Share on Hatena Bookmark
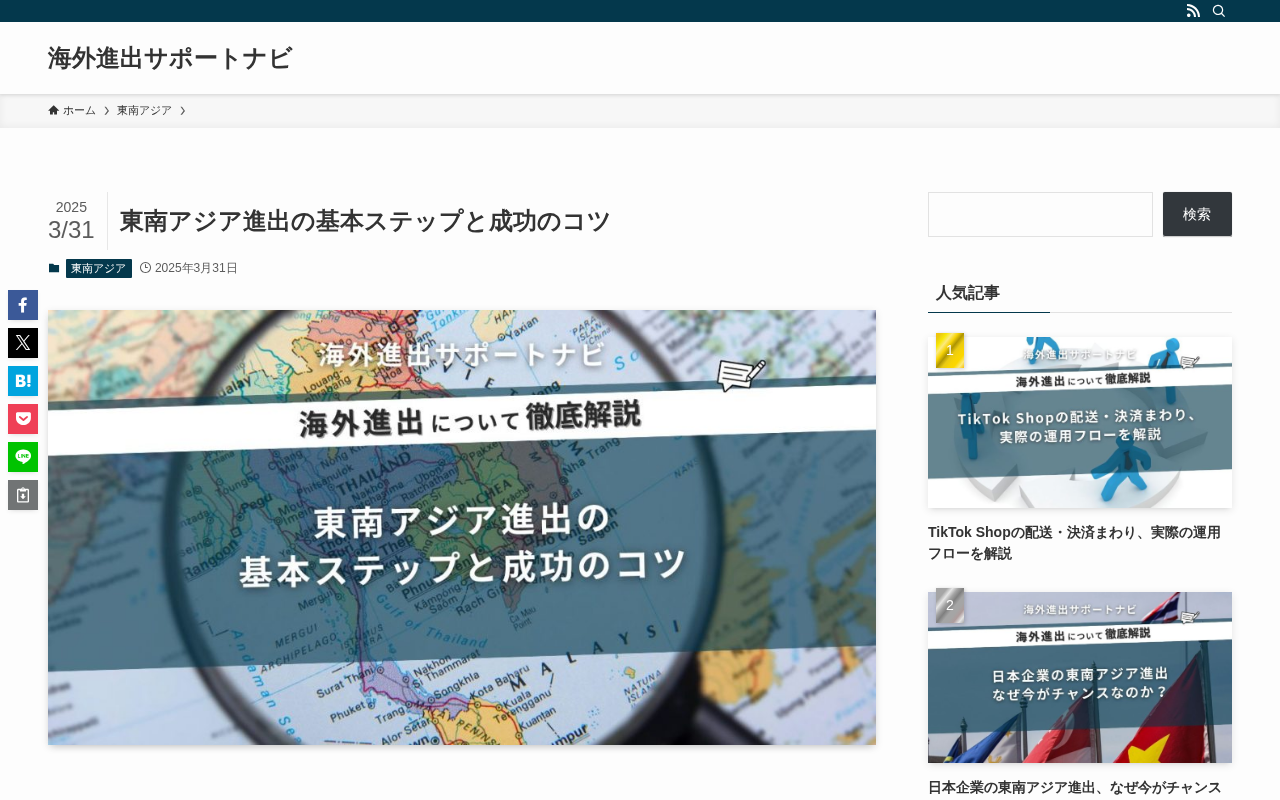 (x=23, y=381)
